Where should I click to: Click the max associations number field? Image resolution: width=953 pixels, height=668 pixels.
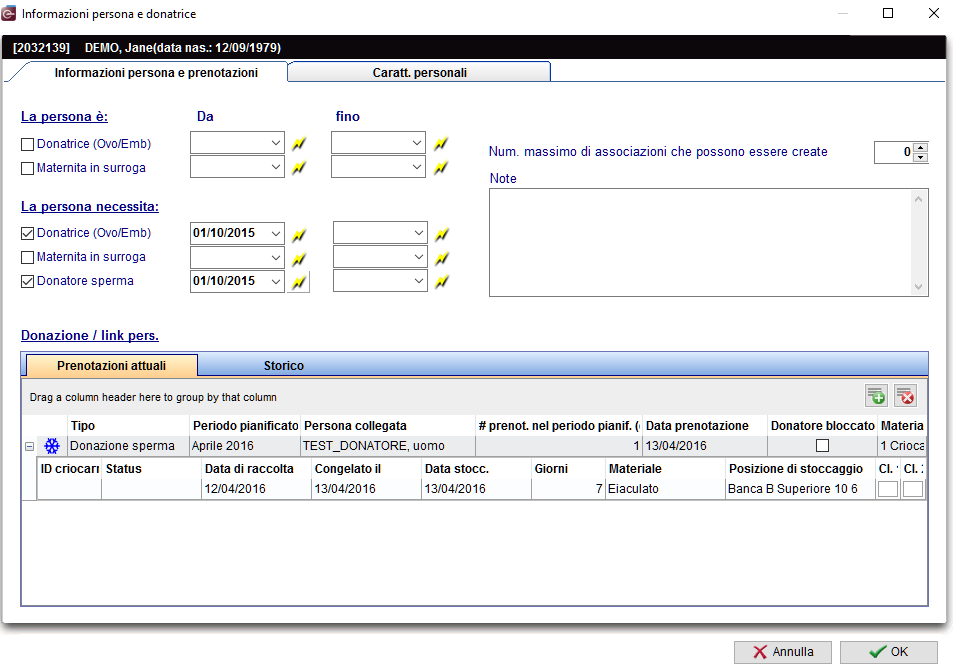[x=894, y=152]
